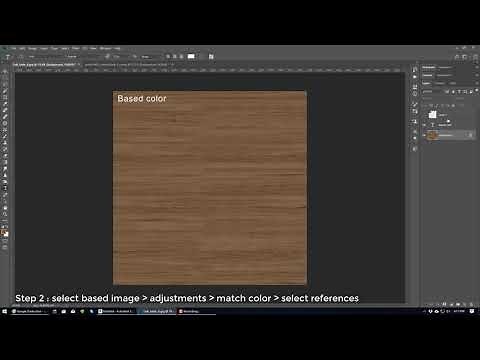
Task: Select the highlighted Horizontal Type tool
Action: [x=5, y=188]
